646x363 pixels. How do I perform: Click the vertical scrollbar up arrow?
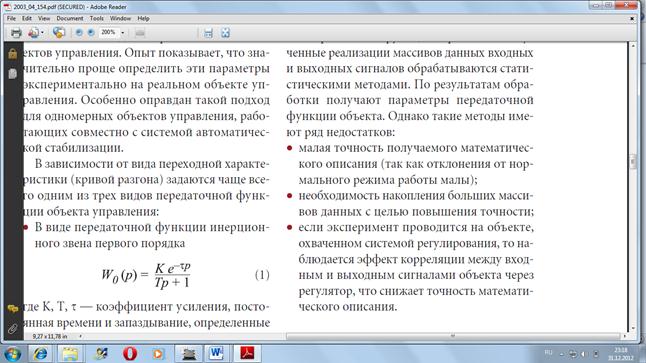(633, 45)
